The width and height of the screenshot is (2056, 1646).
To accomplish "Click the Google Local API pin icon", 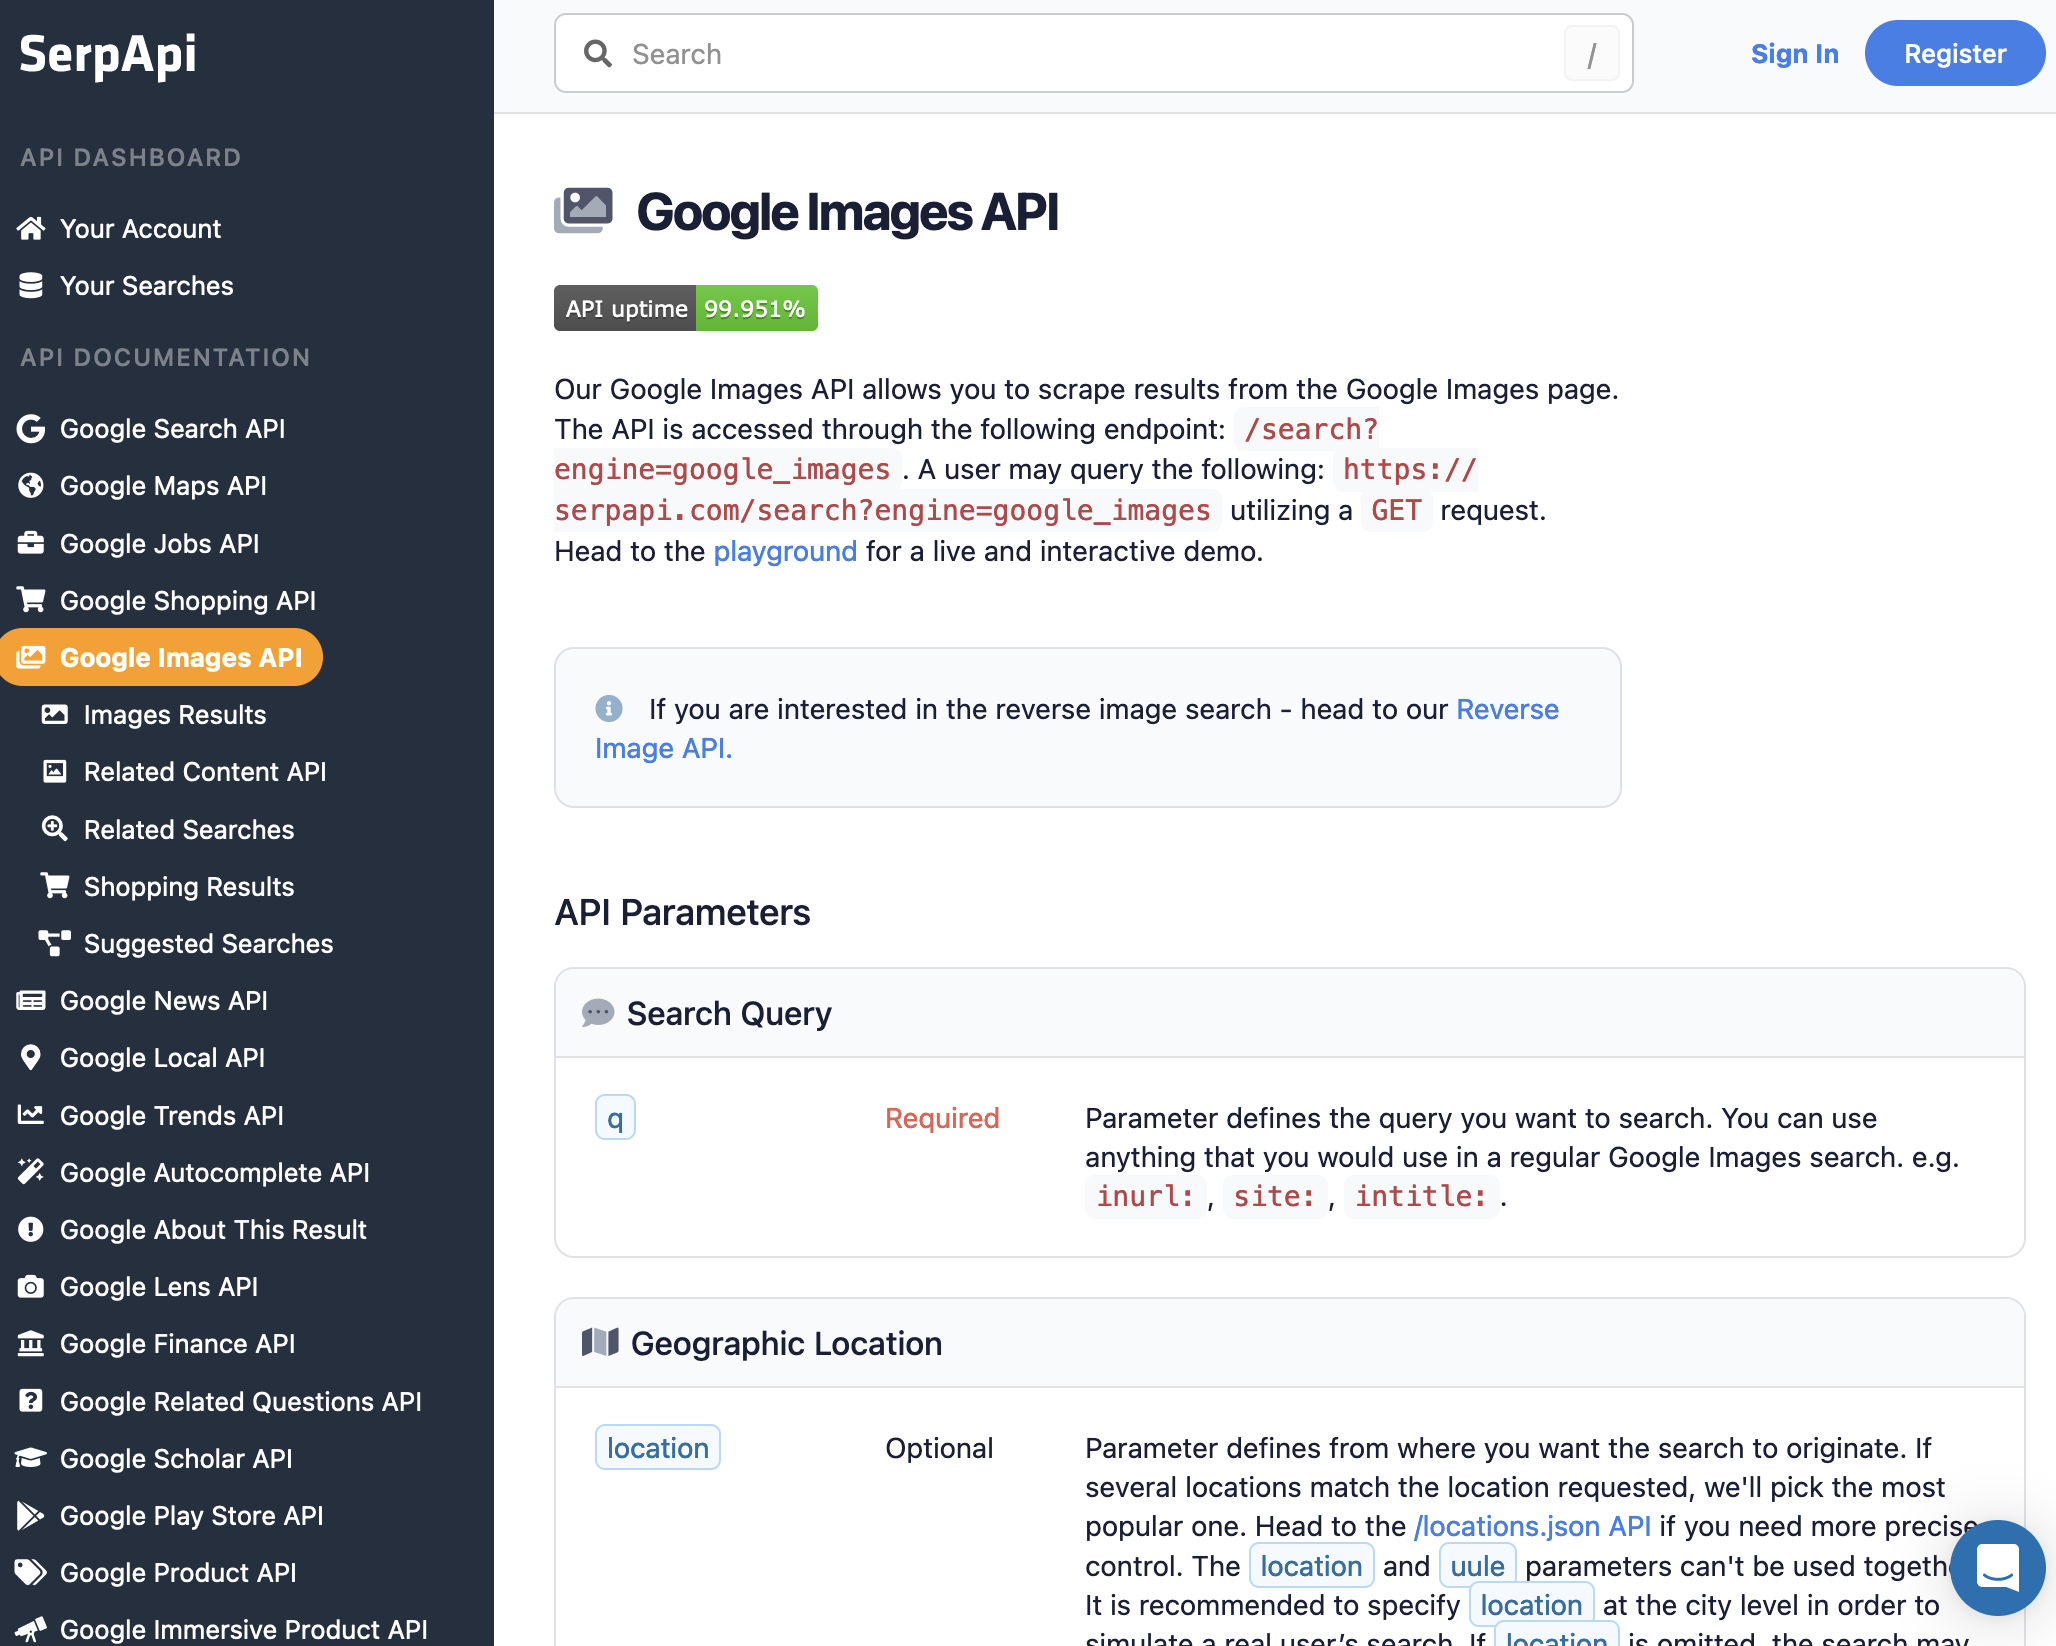I will point(31,1058).
